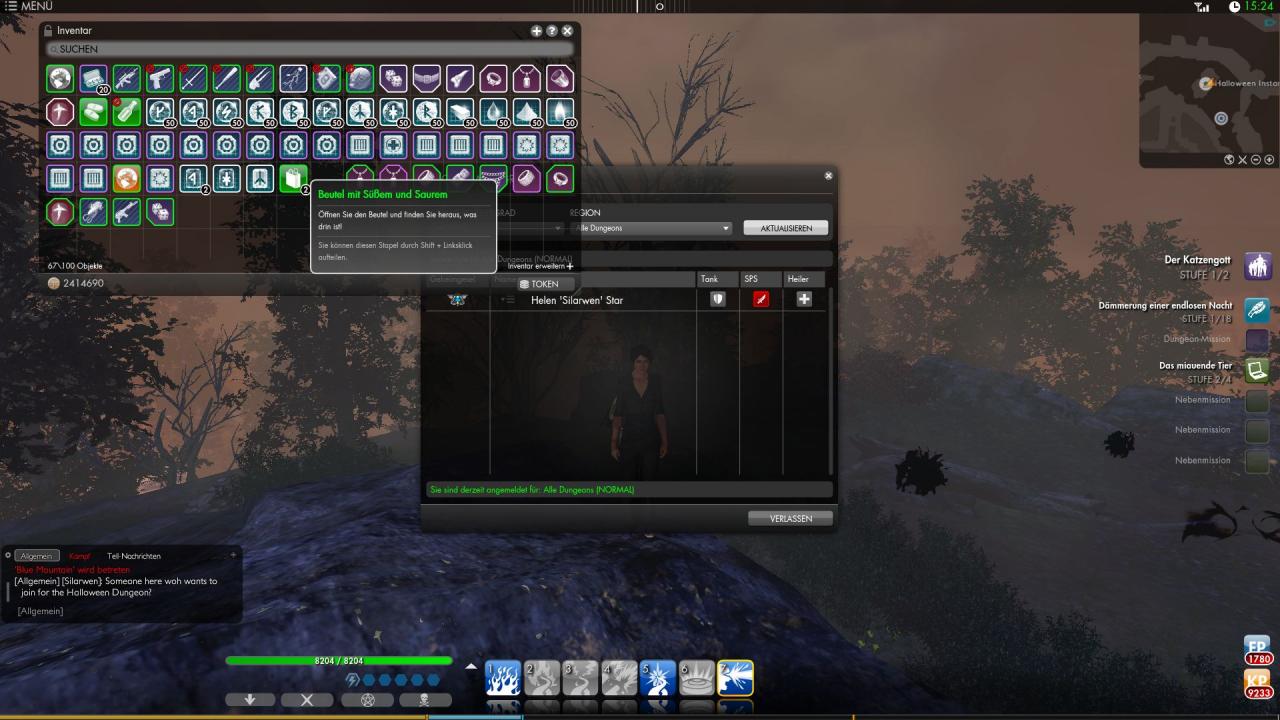The height and width of the screenshot is (720, 1280).
Task: Click the empty Dungeon-Mission slot
Action: 1257,340
